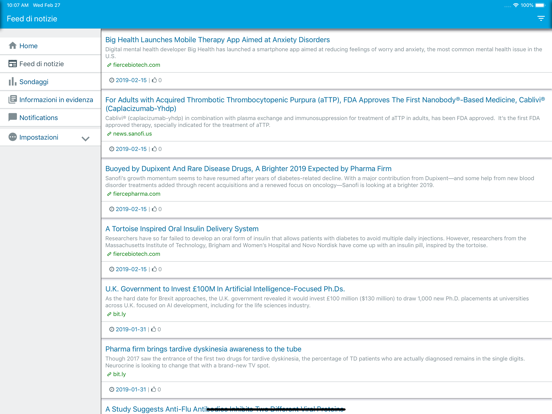The image size is (552, 414).
Task: Click the Big Health article summary text
Action: (324, 53)
